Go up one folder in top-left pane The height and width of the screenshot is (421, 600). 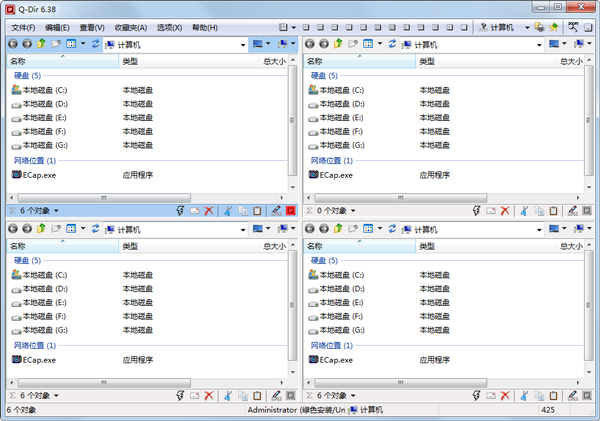[x=41, y=44]
